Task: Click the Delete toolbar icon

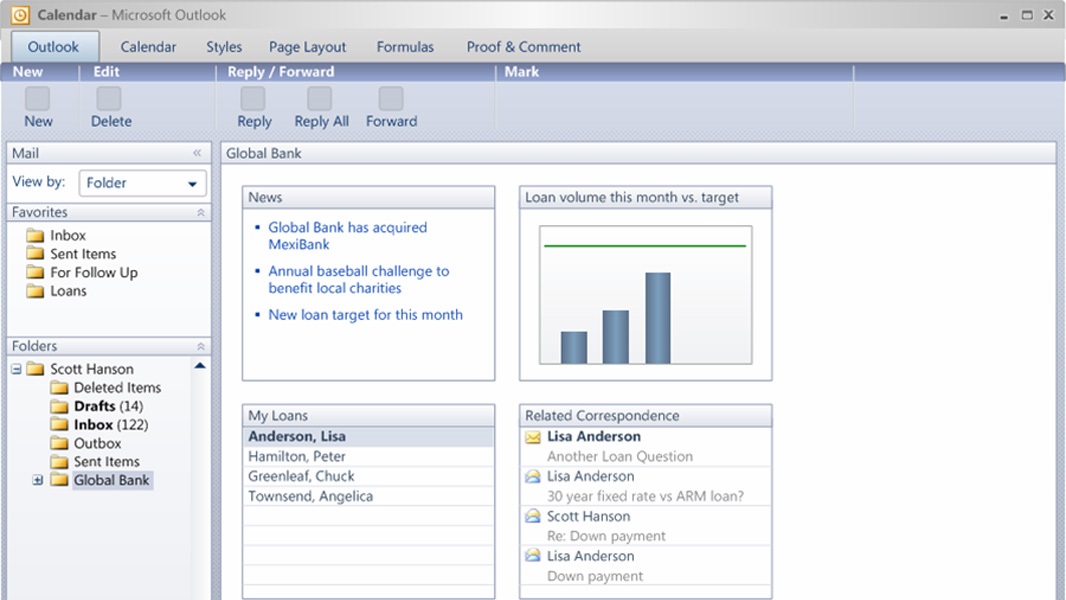Action: click(109, 98)
